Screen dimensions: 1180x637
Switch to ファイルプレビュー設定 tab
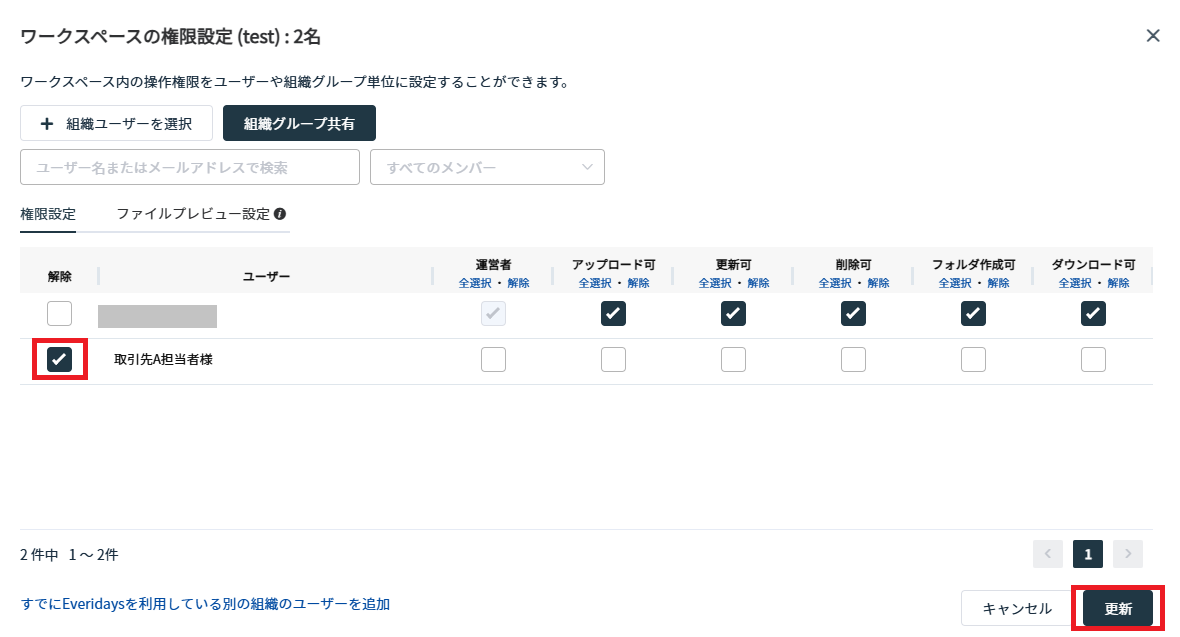pos(193,214)
